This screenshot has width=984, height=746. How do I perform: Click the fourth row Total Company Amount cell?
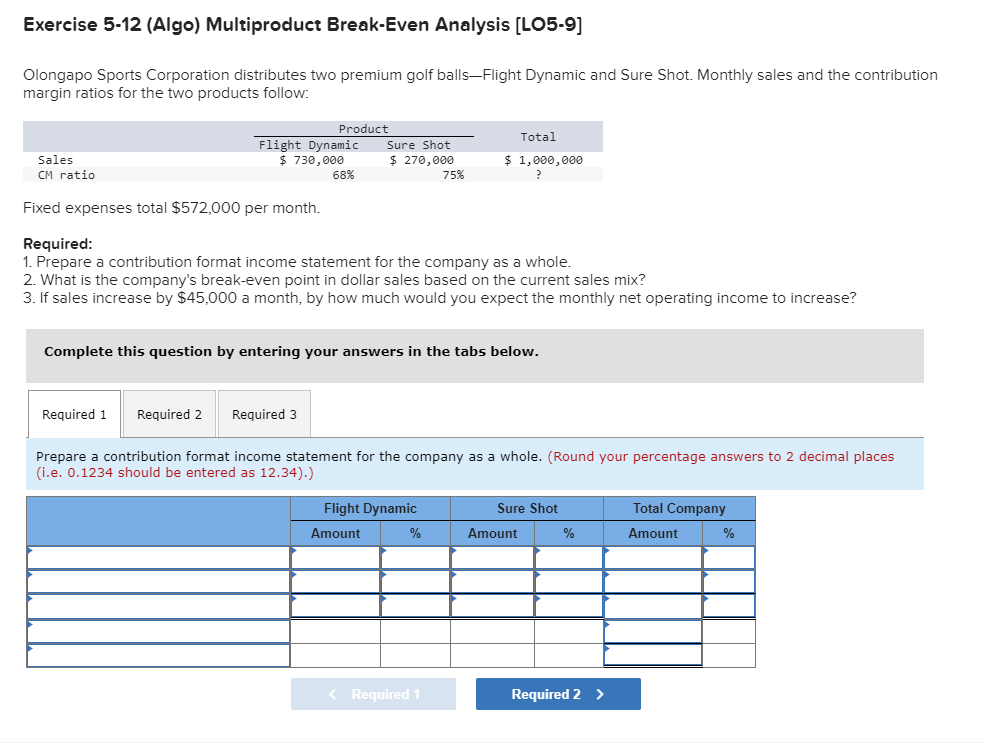click(652, 631)
